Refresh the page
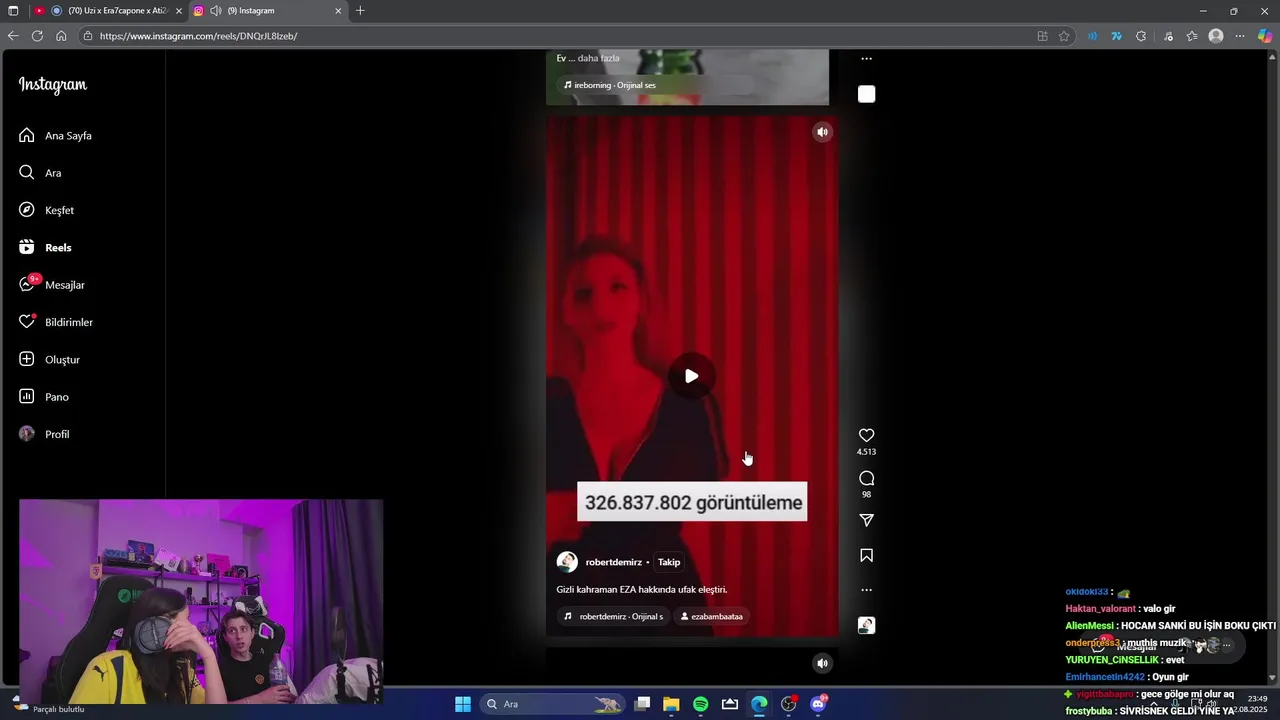 [37, 36]
